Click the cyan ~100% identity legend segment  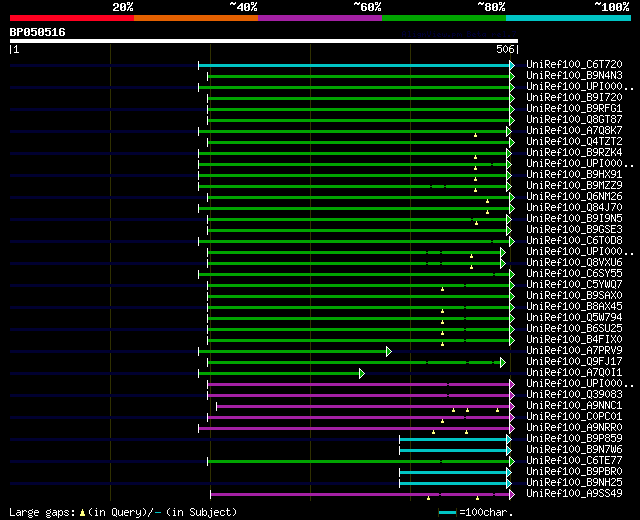568,18
